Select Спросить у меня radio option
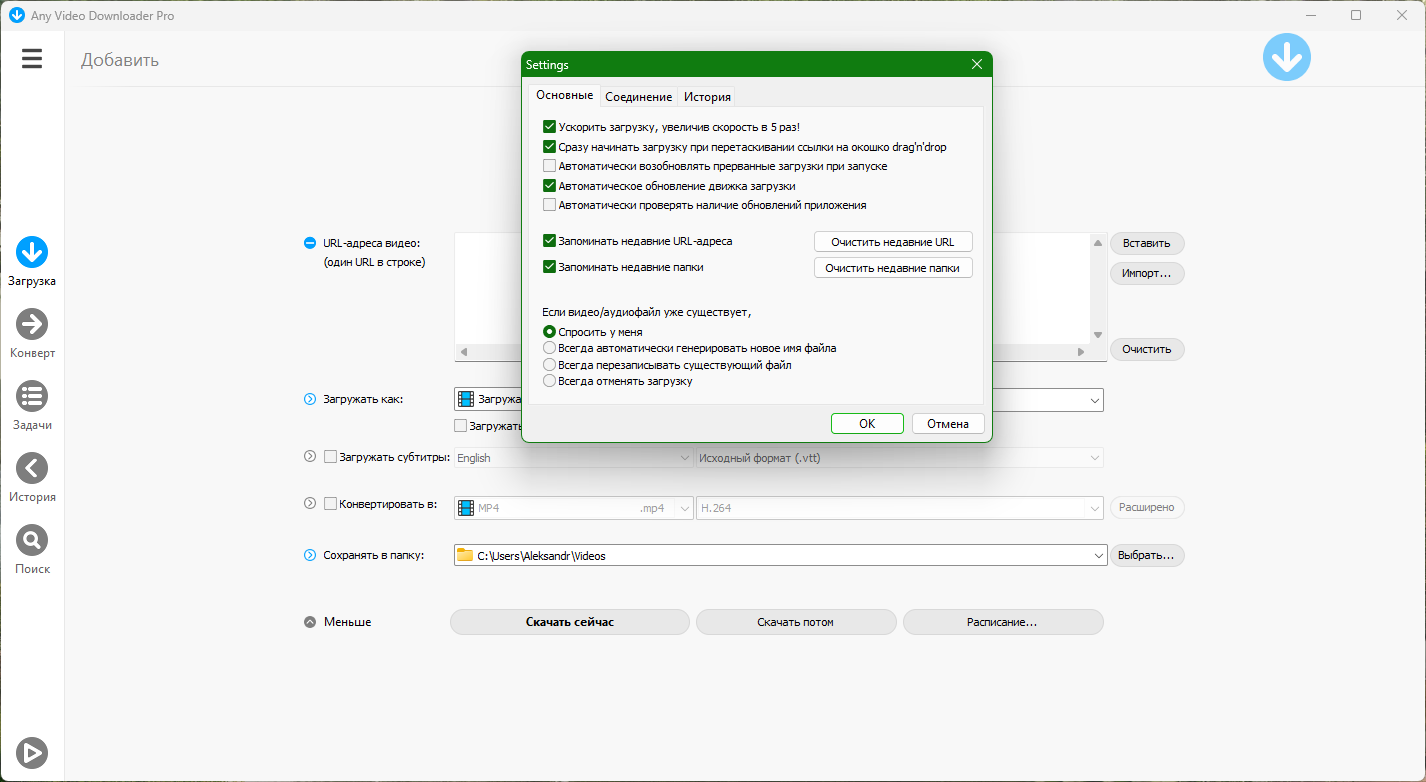Screen dimensions: 1426x782 (x=549, y=332)
